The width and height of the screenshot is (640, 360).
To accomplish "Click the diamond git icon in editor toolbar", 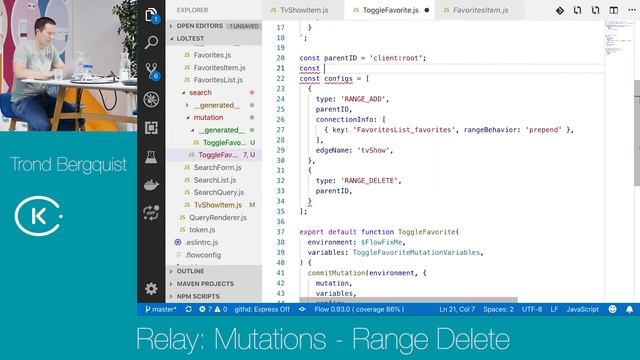I will point(560,10).
